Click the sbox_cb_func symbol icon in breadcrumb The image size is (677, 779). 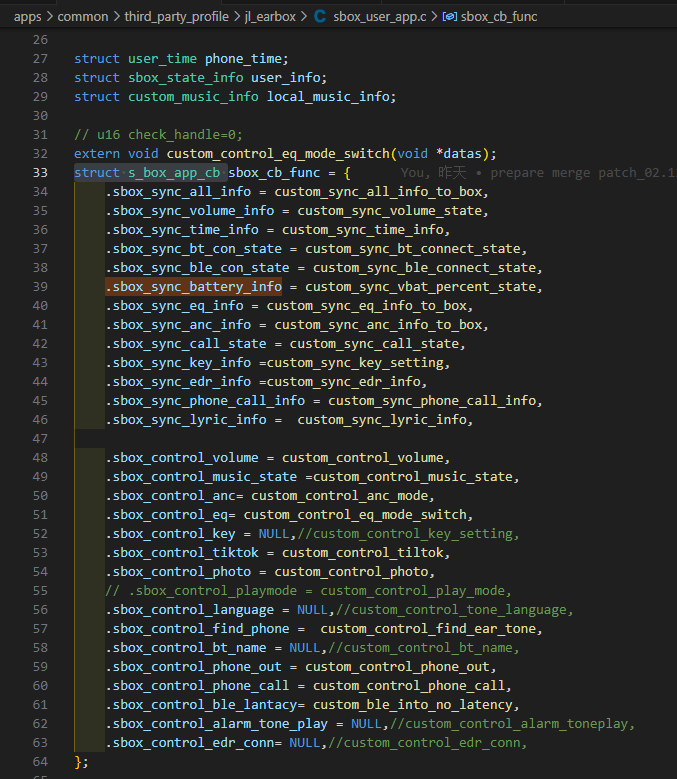pos(450,17)
